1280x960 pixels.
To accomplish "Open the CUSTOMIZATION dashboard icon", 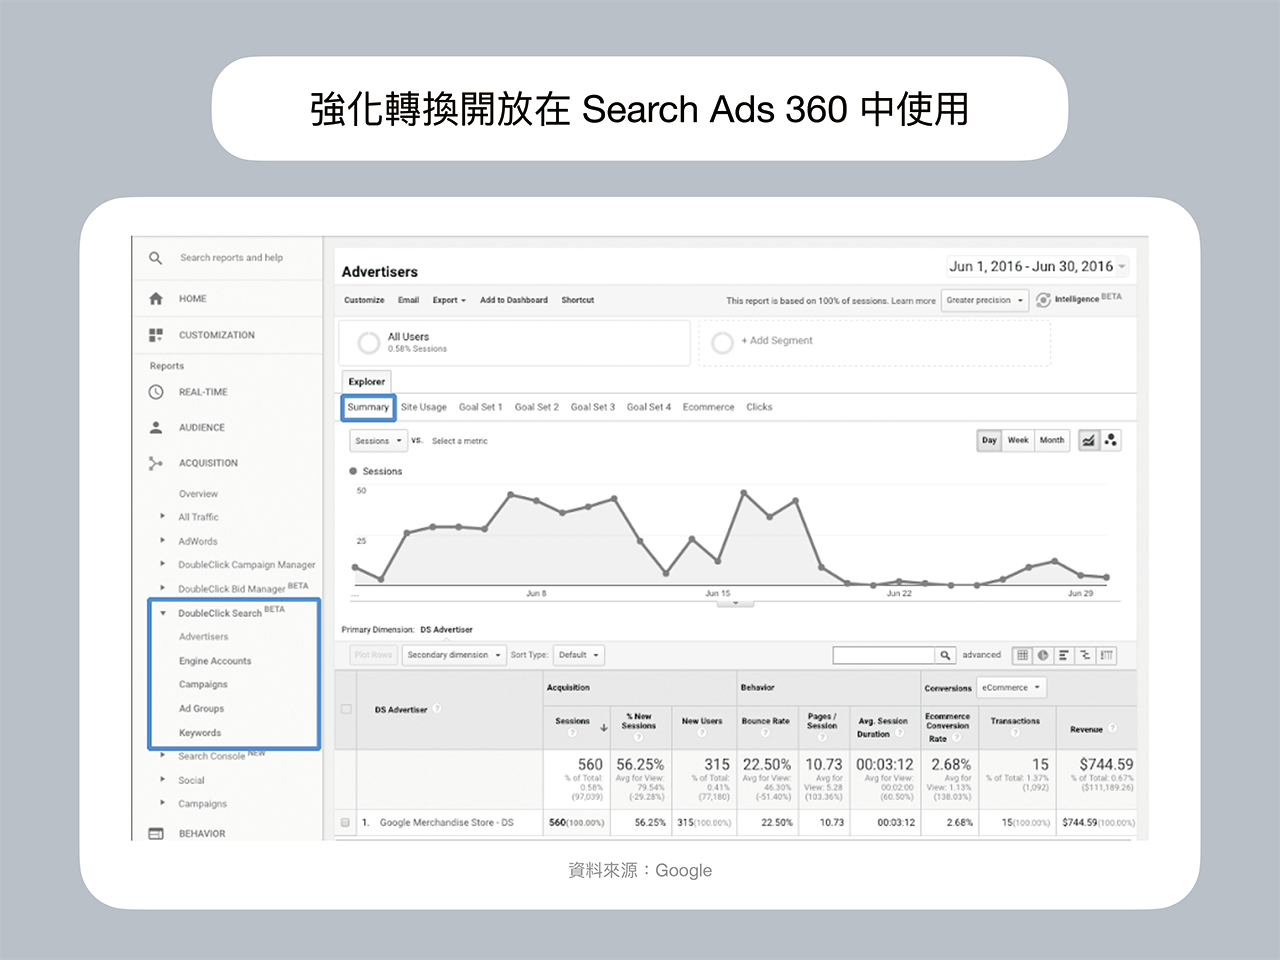I will pyautogui.click(x=155, y=335).
